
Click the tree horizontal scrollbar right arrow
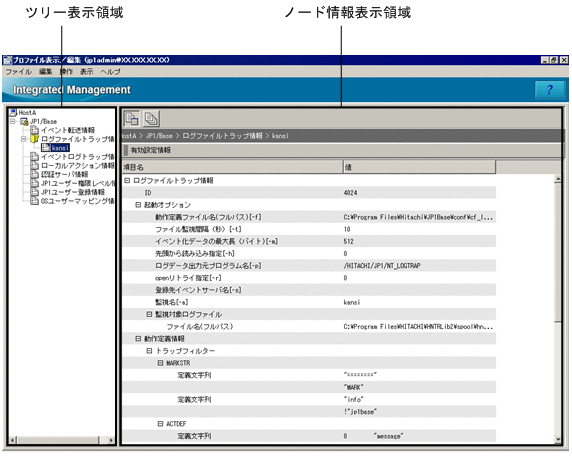111,440
